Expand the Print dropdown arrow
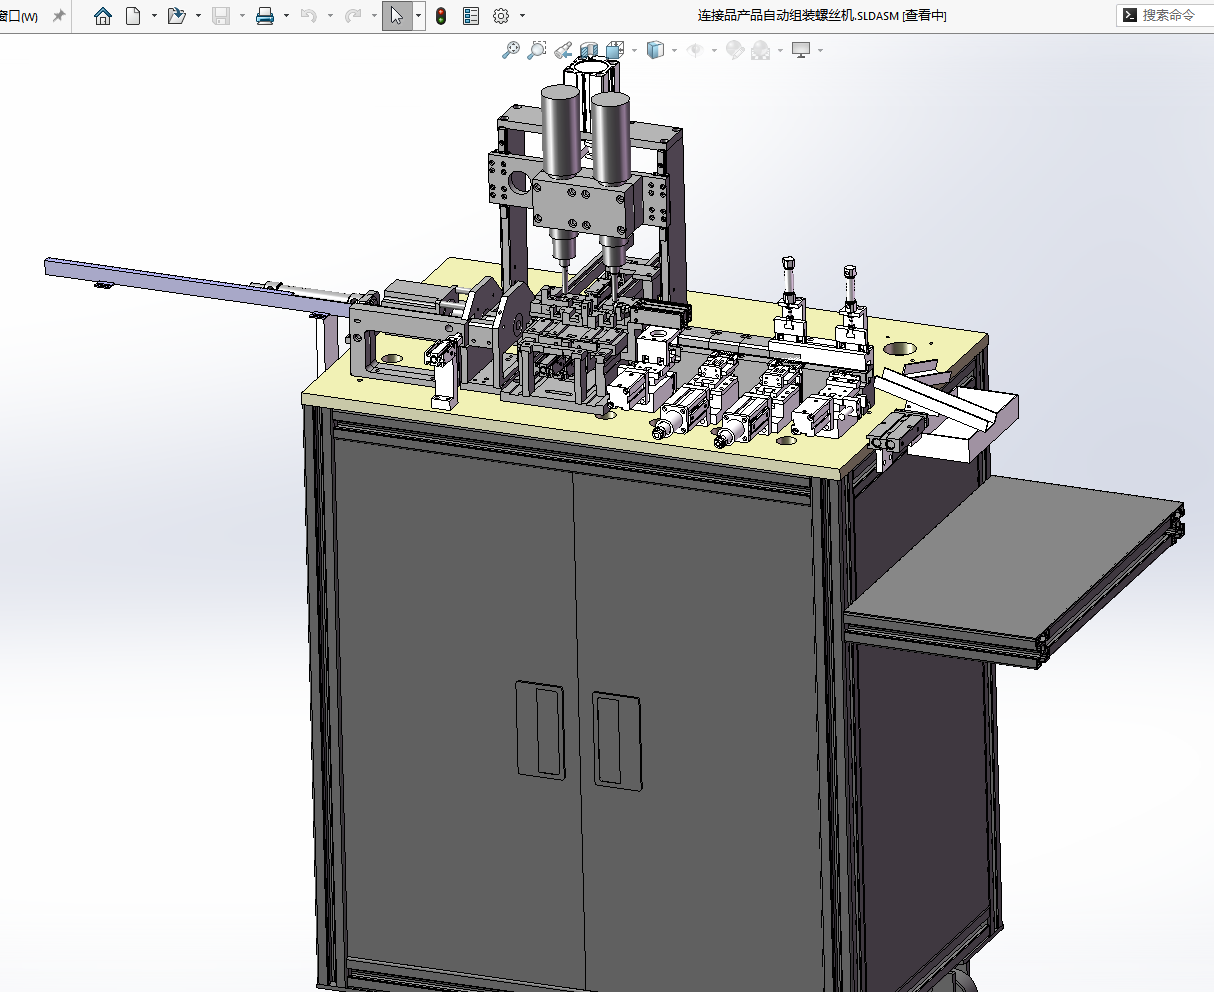The height and width of the screenshot is (992, 1214). click(x=286, y=16)
